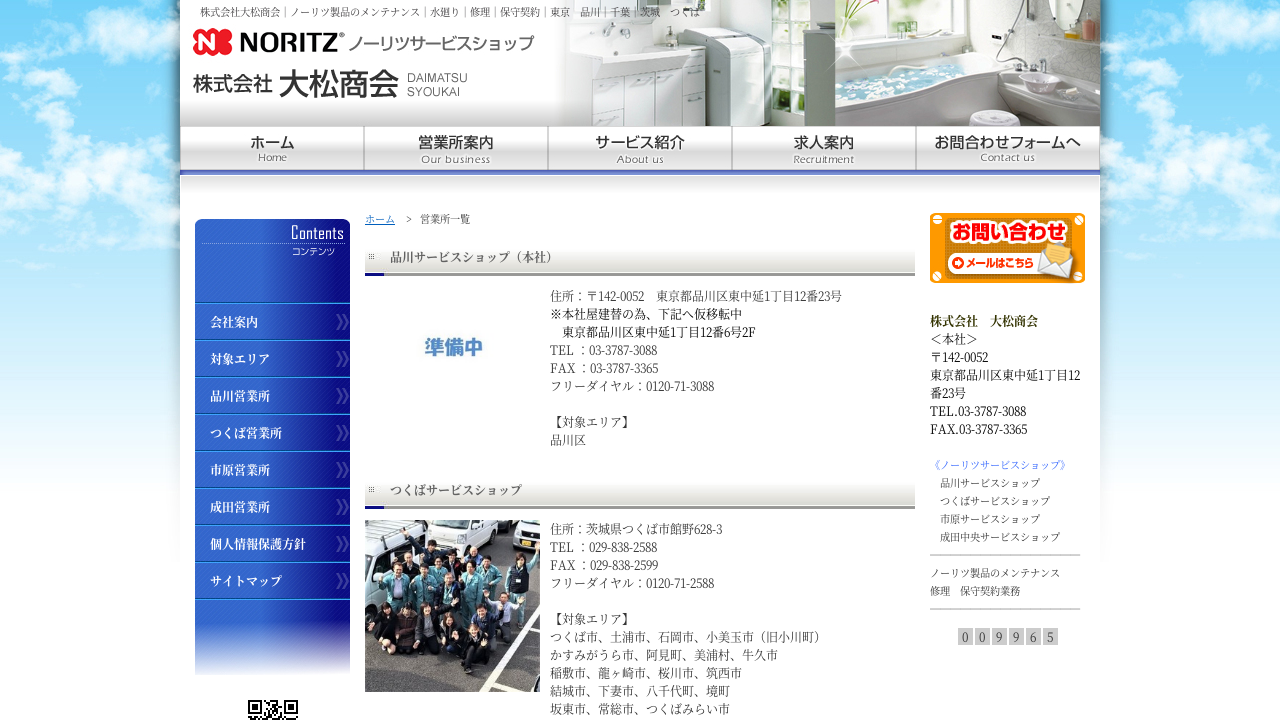View 個人情報保護方針 from sidebar
Screen dimensions: 1280x720
272,544
